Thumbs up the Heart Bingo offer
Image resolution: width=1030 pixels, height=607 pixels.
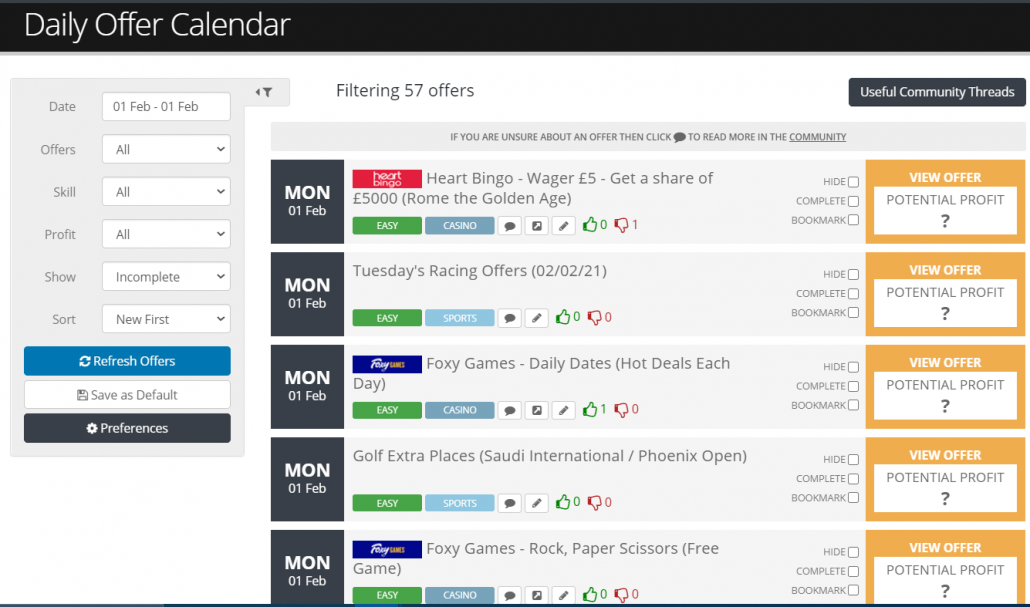[590, 225]
